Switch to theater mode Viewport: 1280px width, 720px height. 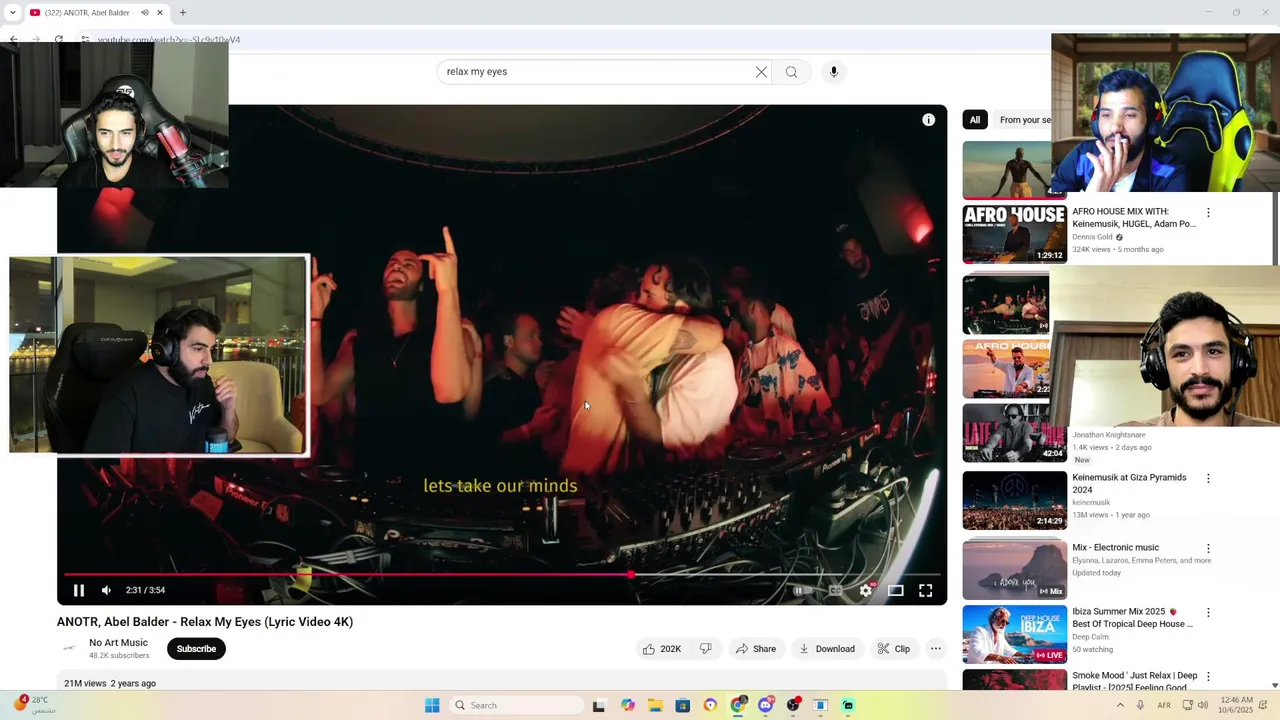(x=896, y=590)
